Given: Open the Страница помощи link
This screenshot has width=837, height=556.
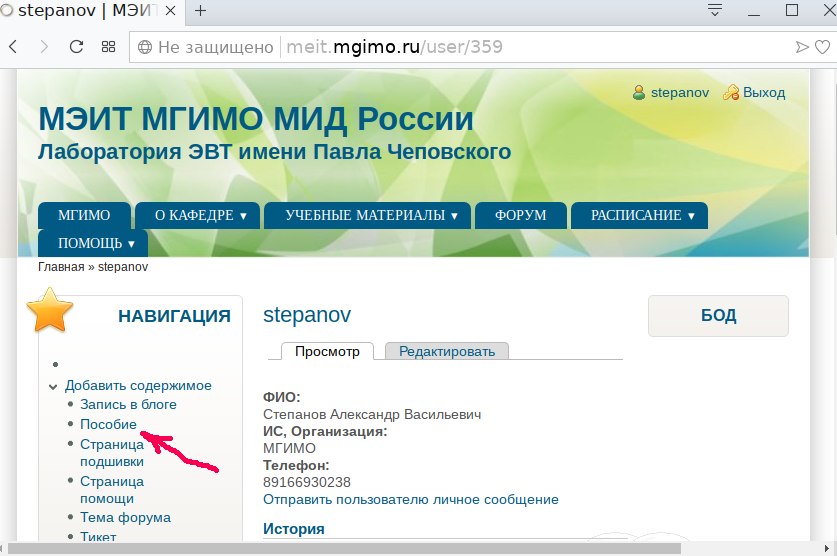Looking at the screenshot, I should tap(112, 490).
